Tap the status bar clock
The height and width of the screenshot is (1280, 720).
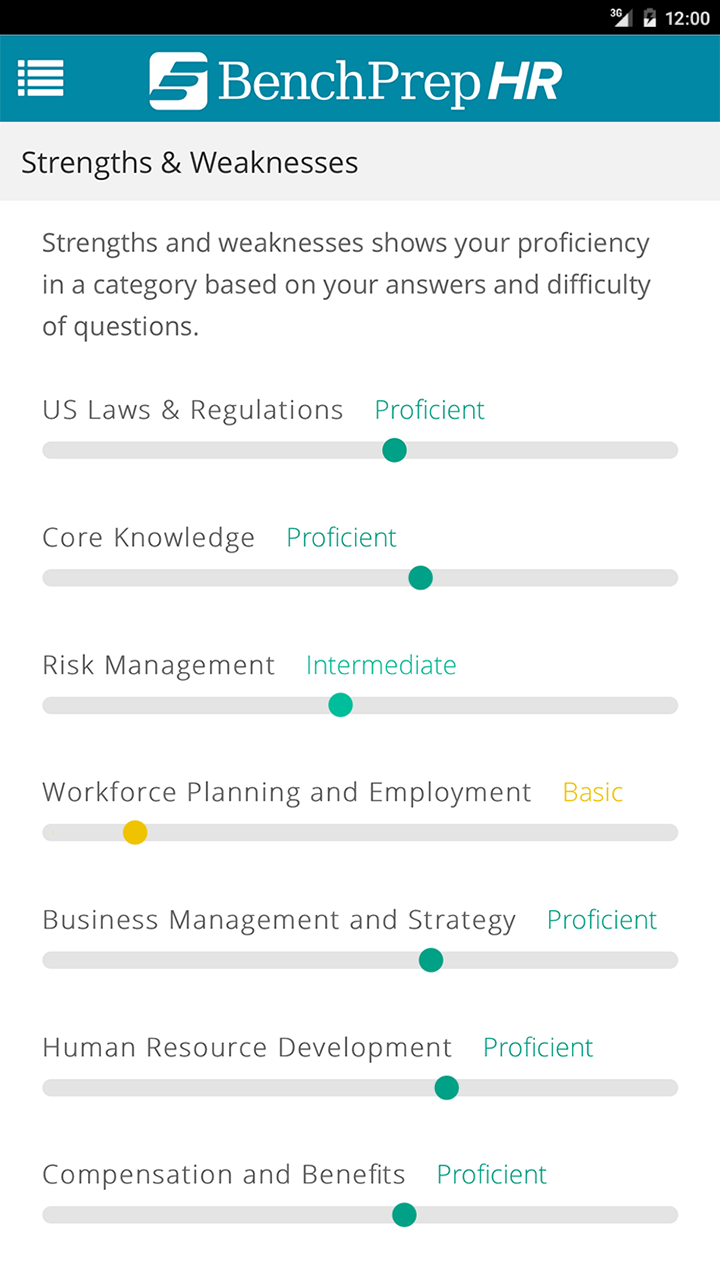pos(687,18)
